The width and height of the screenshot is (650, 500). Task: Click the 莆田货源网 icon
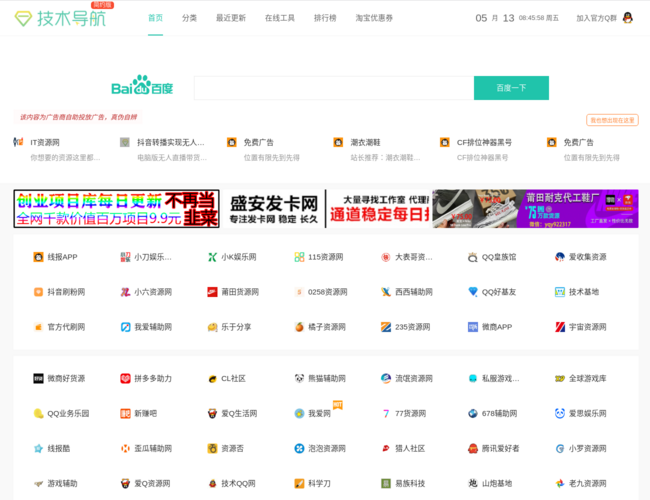[212, 292]
